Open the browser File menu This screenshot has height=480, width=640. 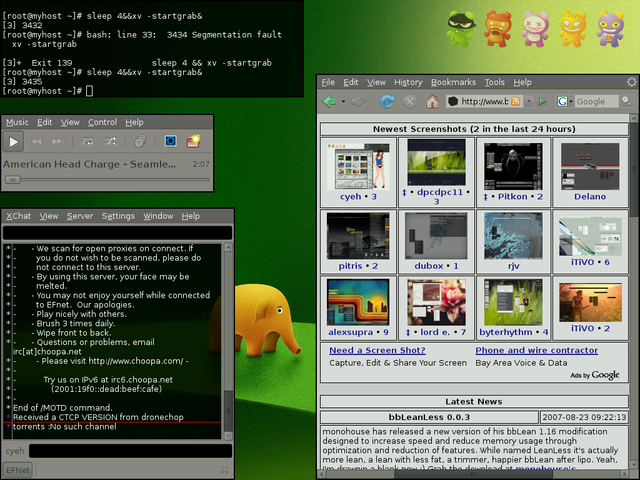point(328,82)
